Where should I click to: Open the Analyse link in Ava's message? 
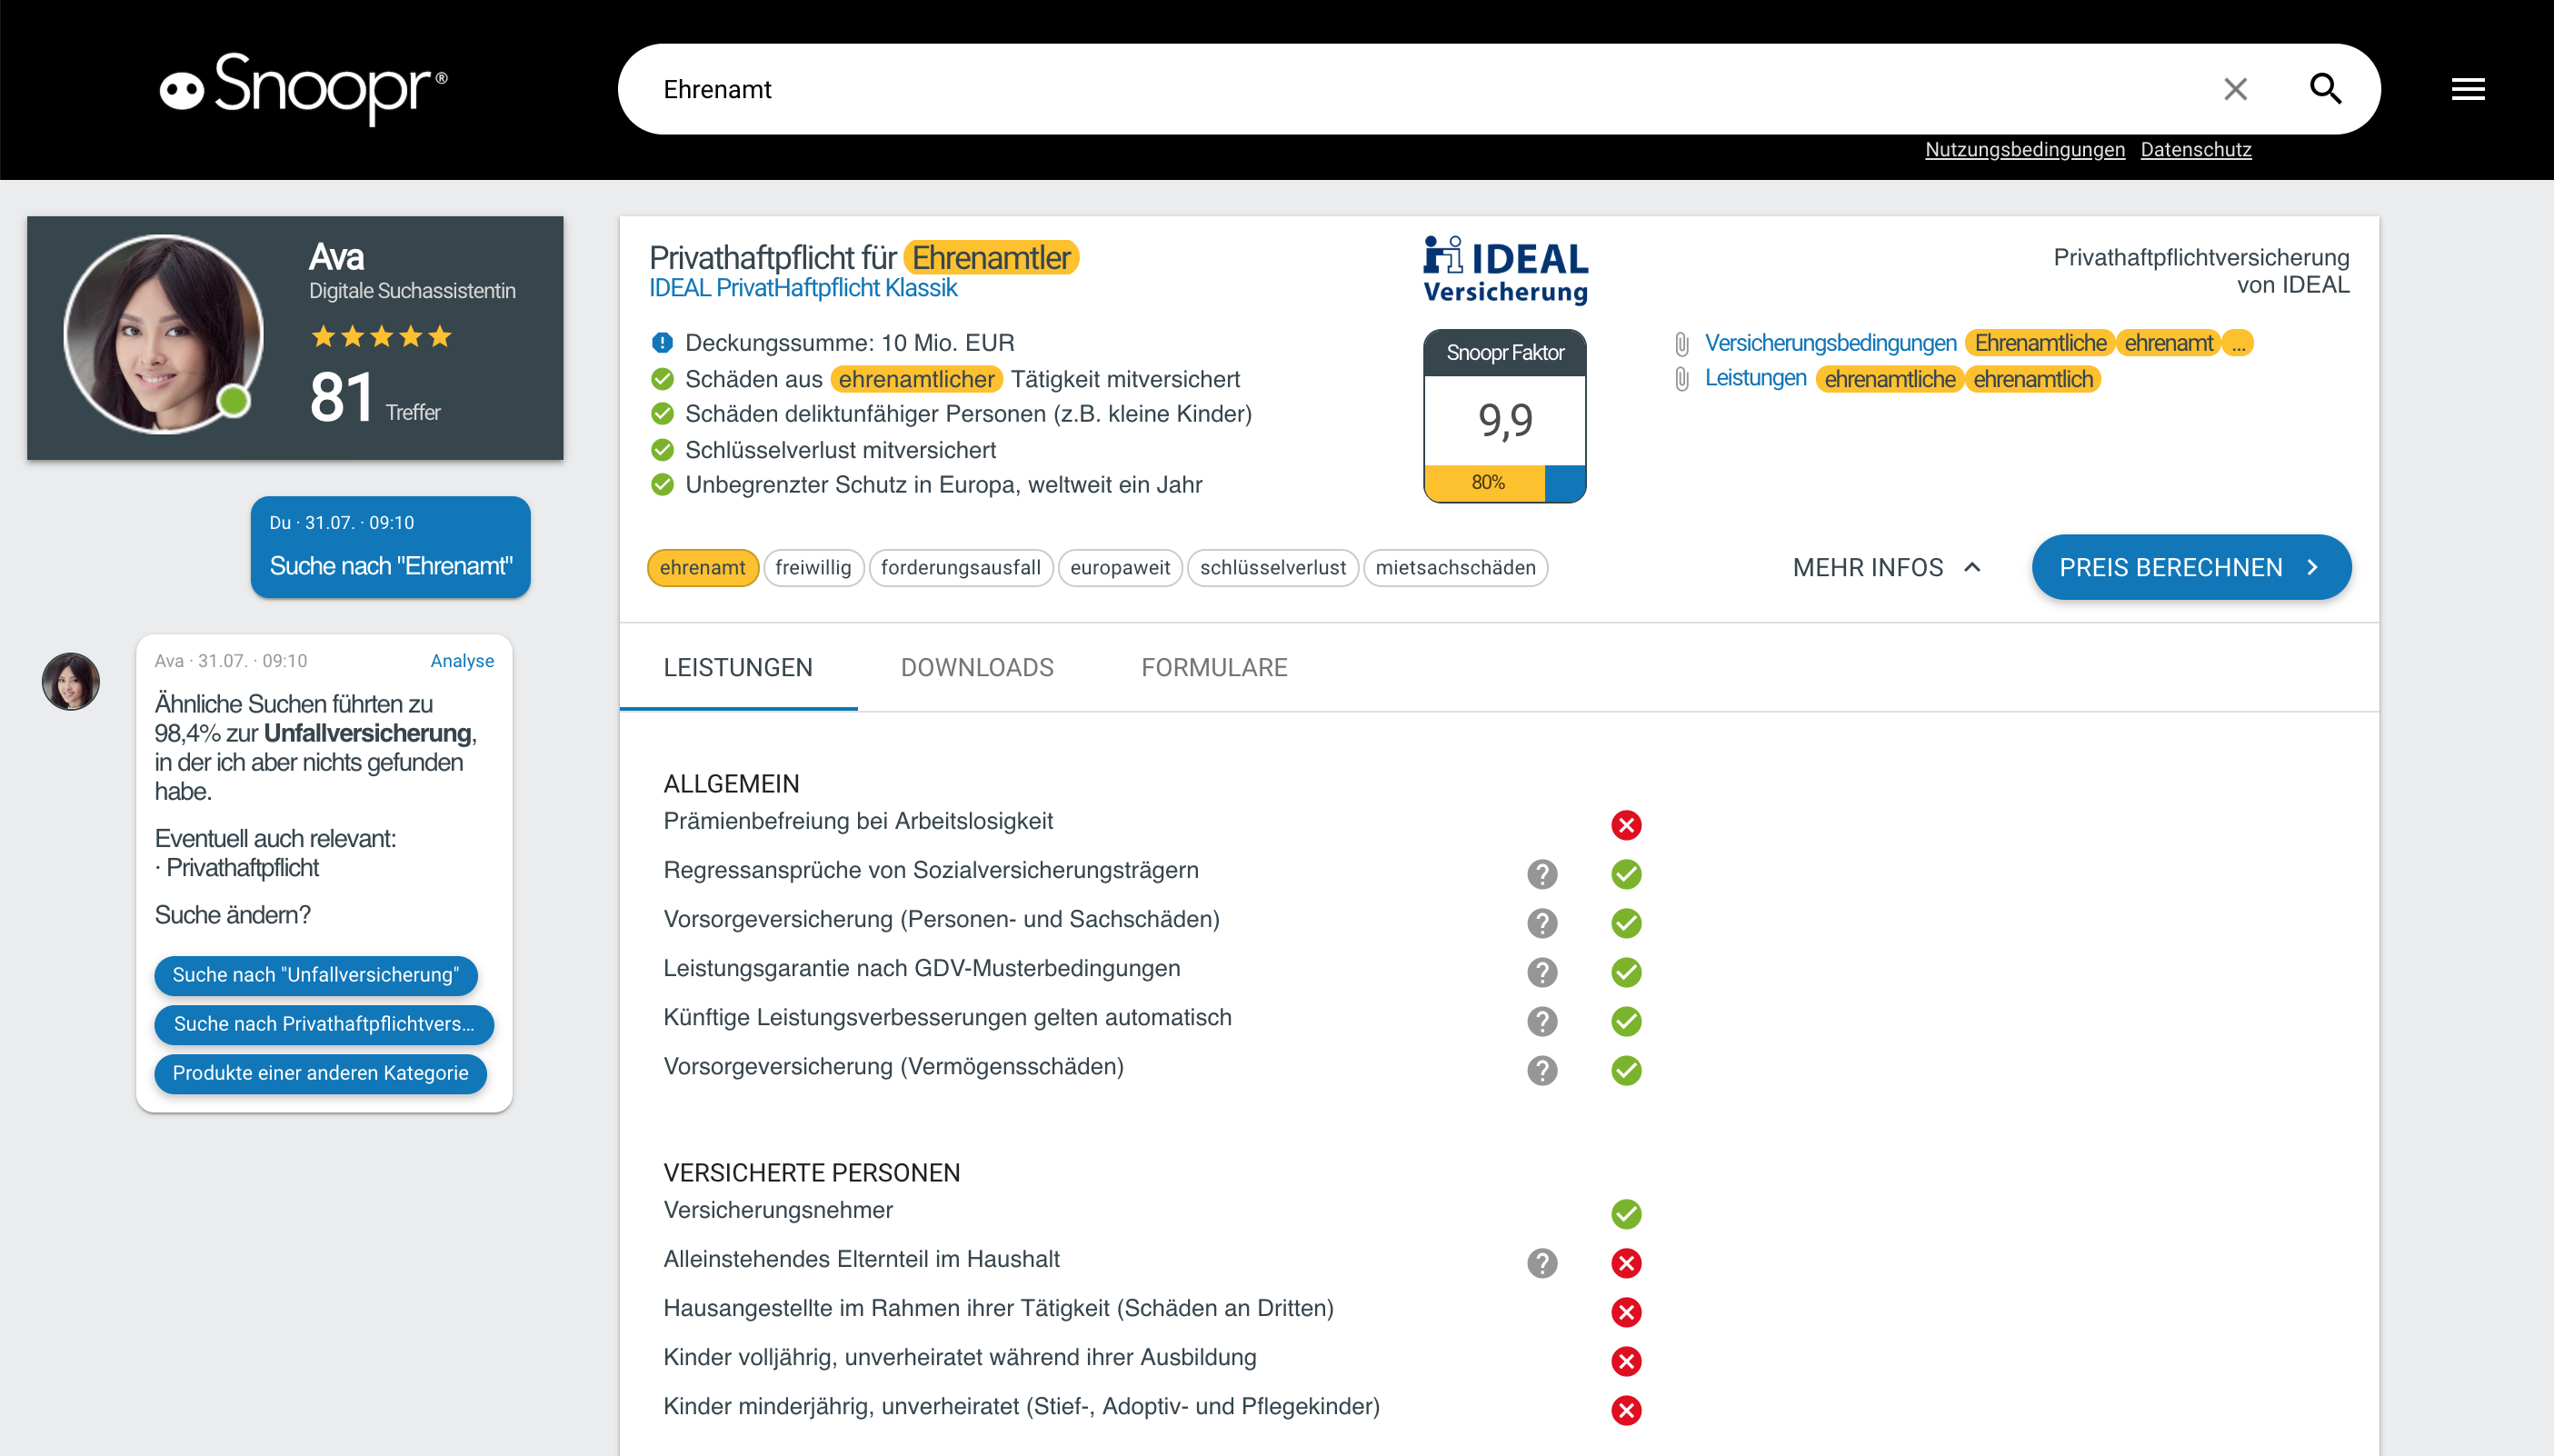[462, 660]
